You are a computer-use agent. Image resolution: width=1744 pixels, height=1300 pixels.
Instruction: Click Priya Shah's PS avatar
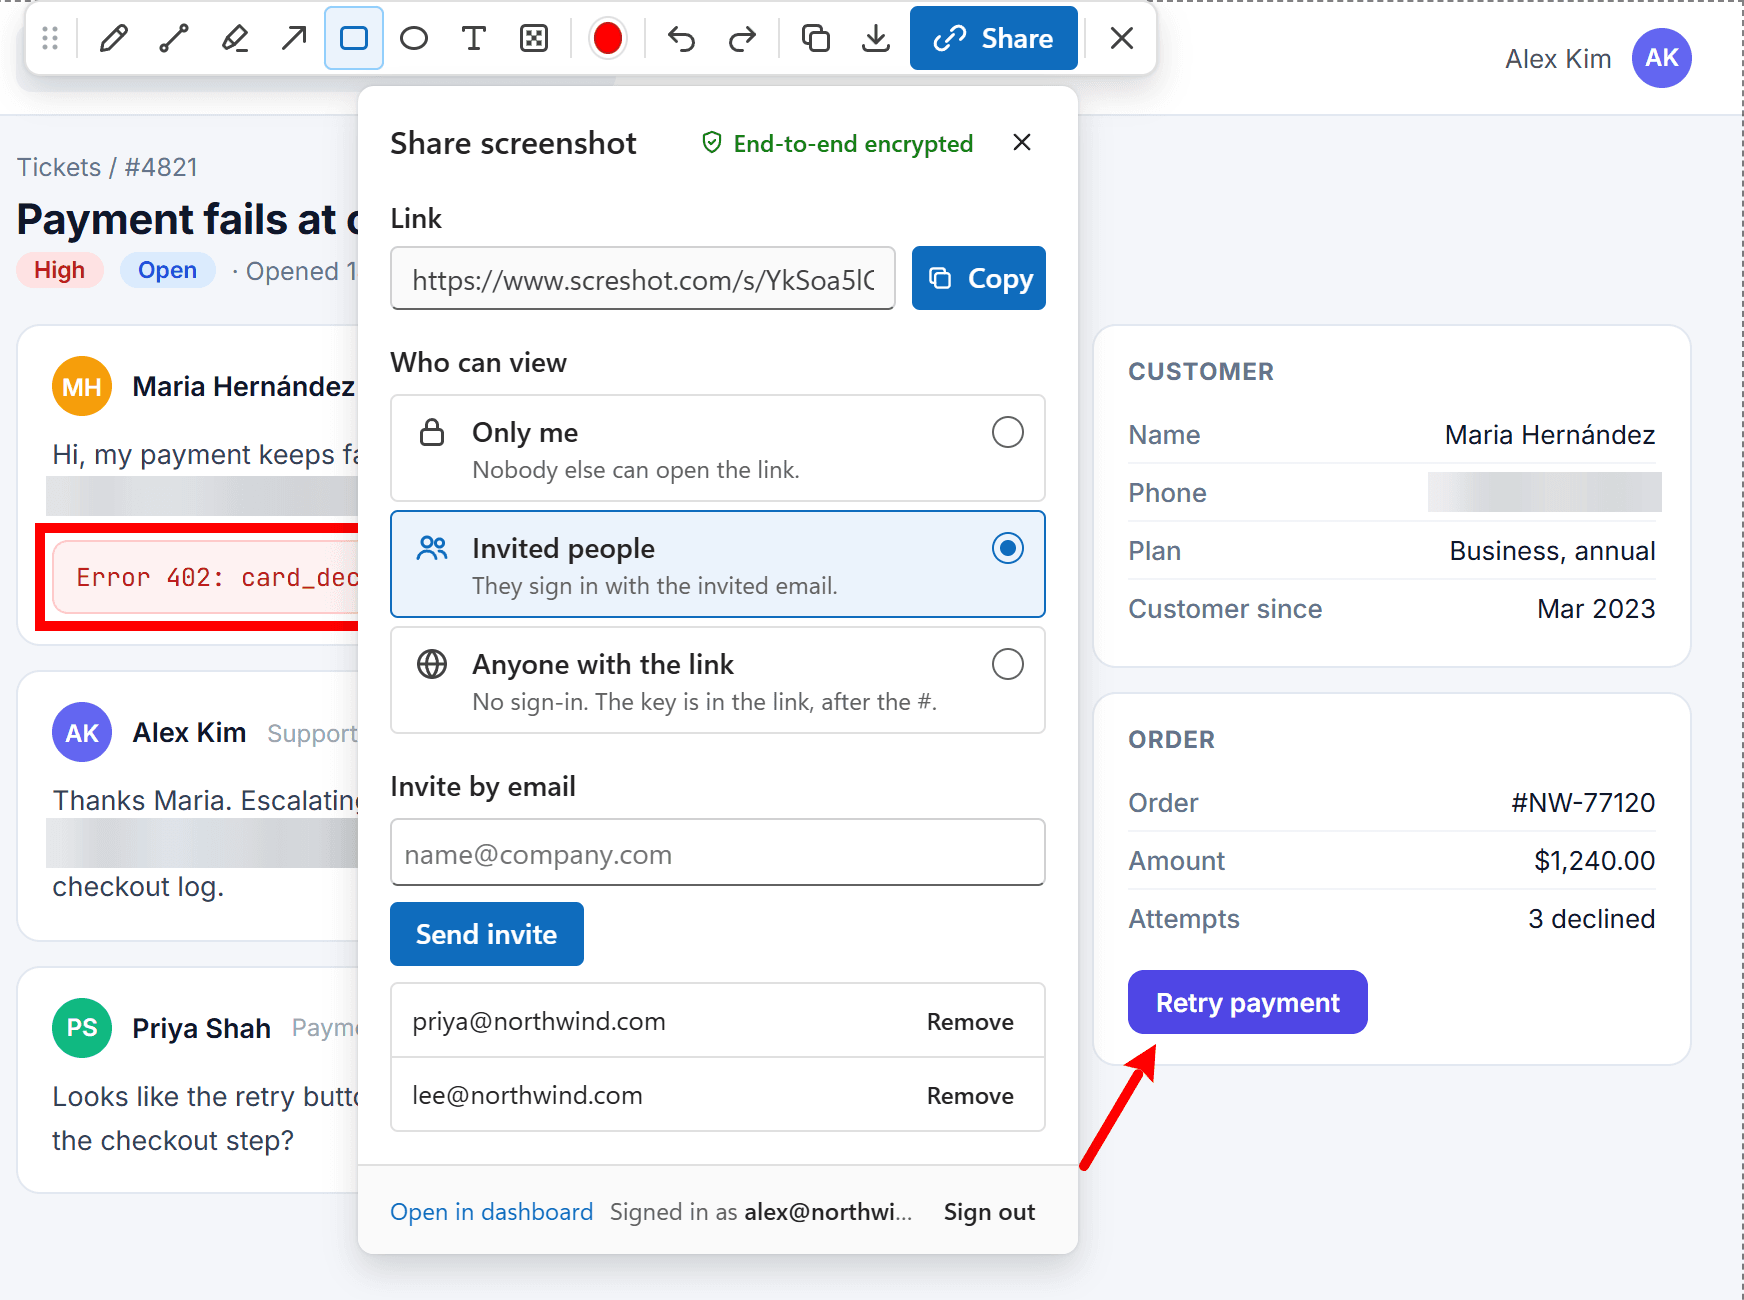tap(82, 1028)
